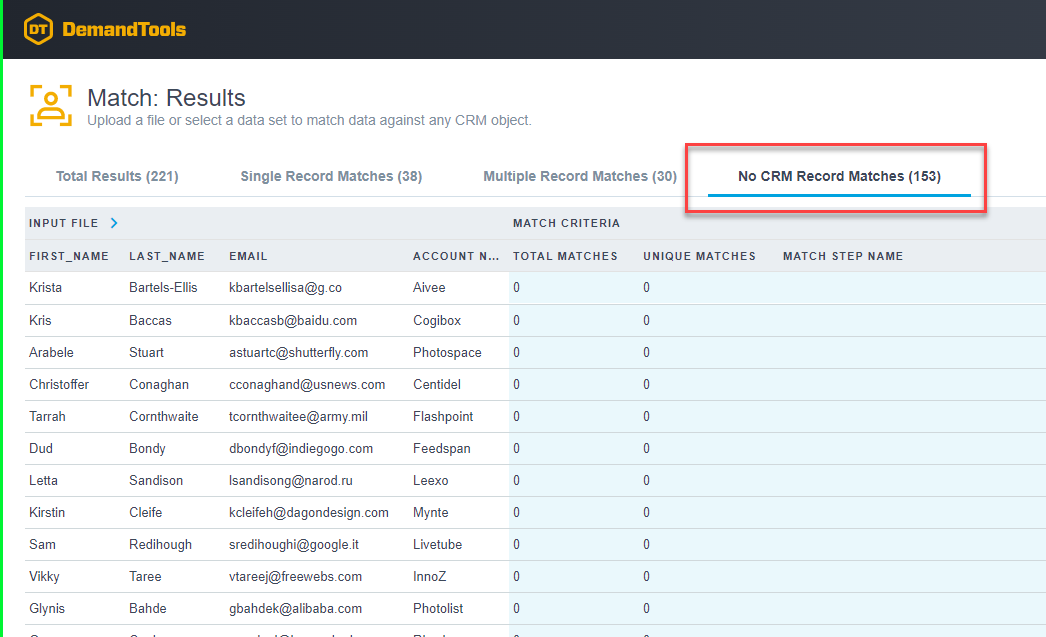The height and width of the screenshot is (637, 1046).
Task: Switch to the Total Results (221) tab
Action: point(117,176)
